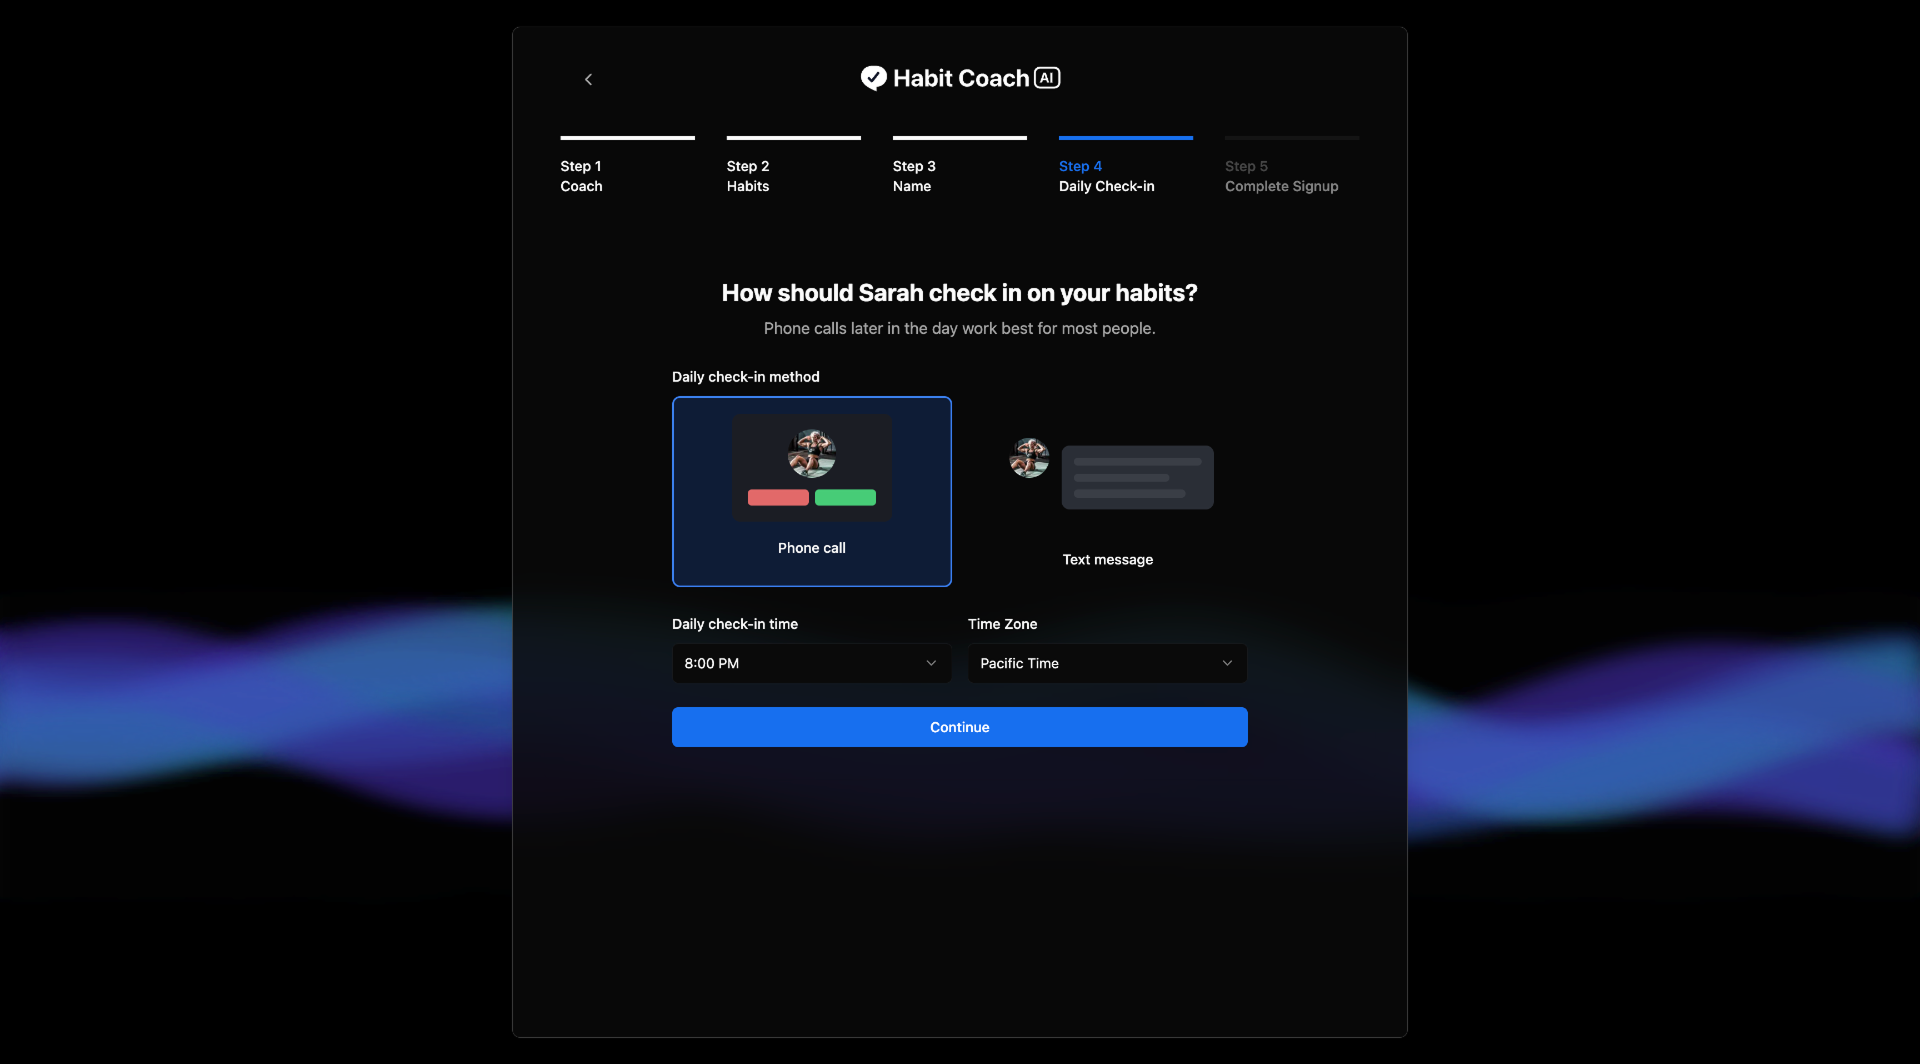Click the red decline bar in Phone call card

click(778, 497)
